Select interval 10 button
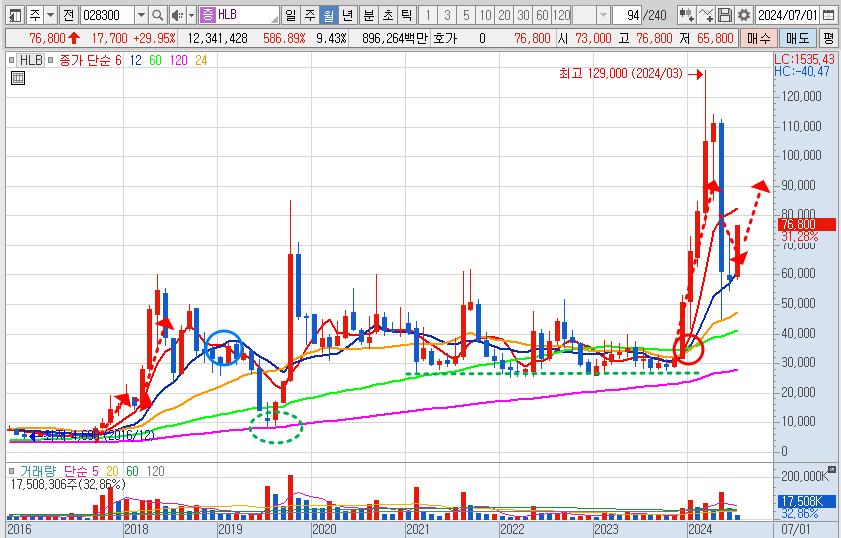 (x=485, y=15)
